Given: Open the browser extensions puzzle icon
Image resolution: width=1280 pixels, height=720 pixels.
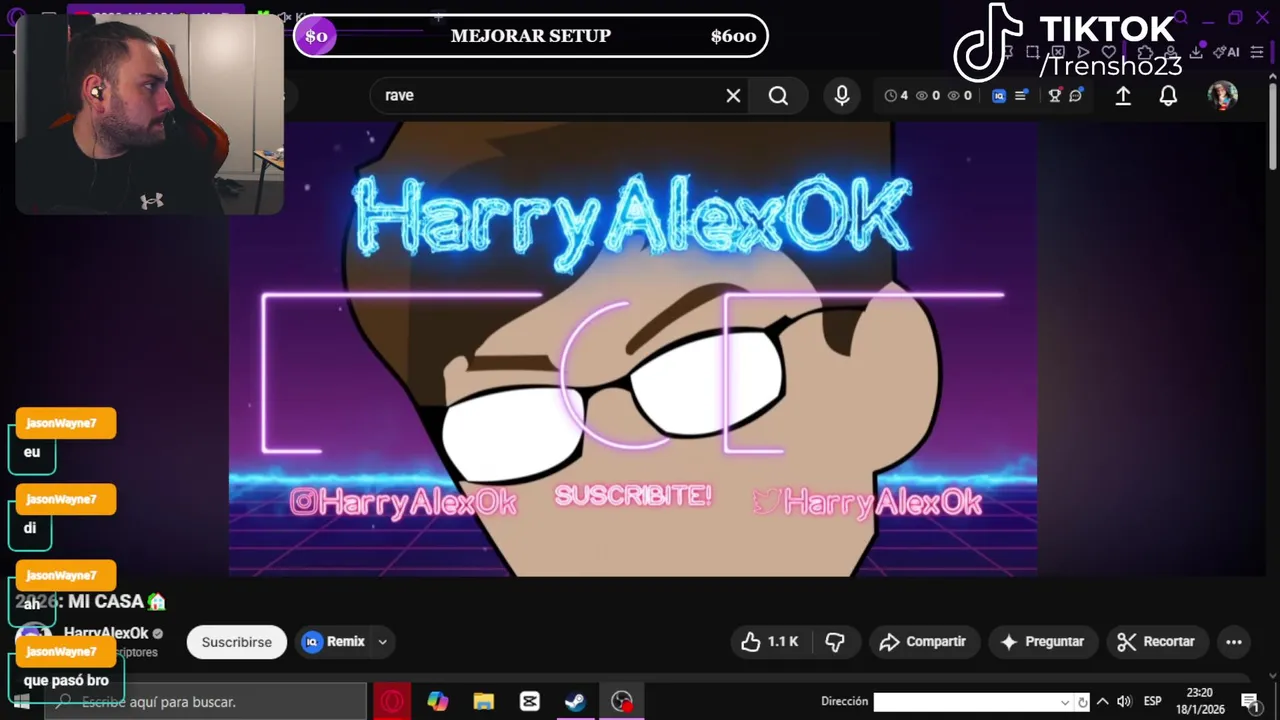Looking at the screenshot, I should pos(1146,52).
